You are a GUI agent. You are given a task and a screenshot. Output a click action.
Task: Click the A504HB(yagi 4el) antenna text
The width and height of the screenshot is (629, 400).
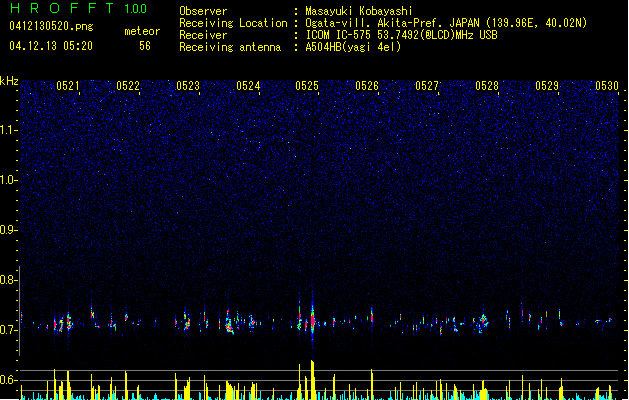353,47
